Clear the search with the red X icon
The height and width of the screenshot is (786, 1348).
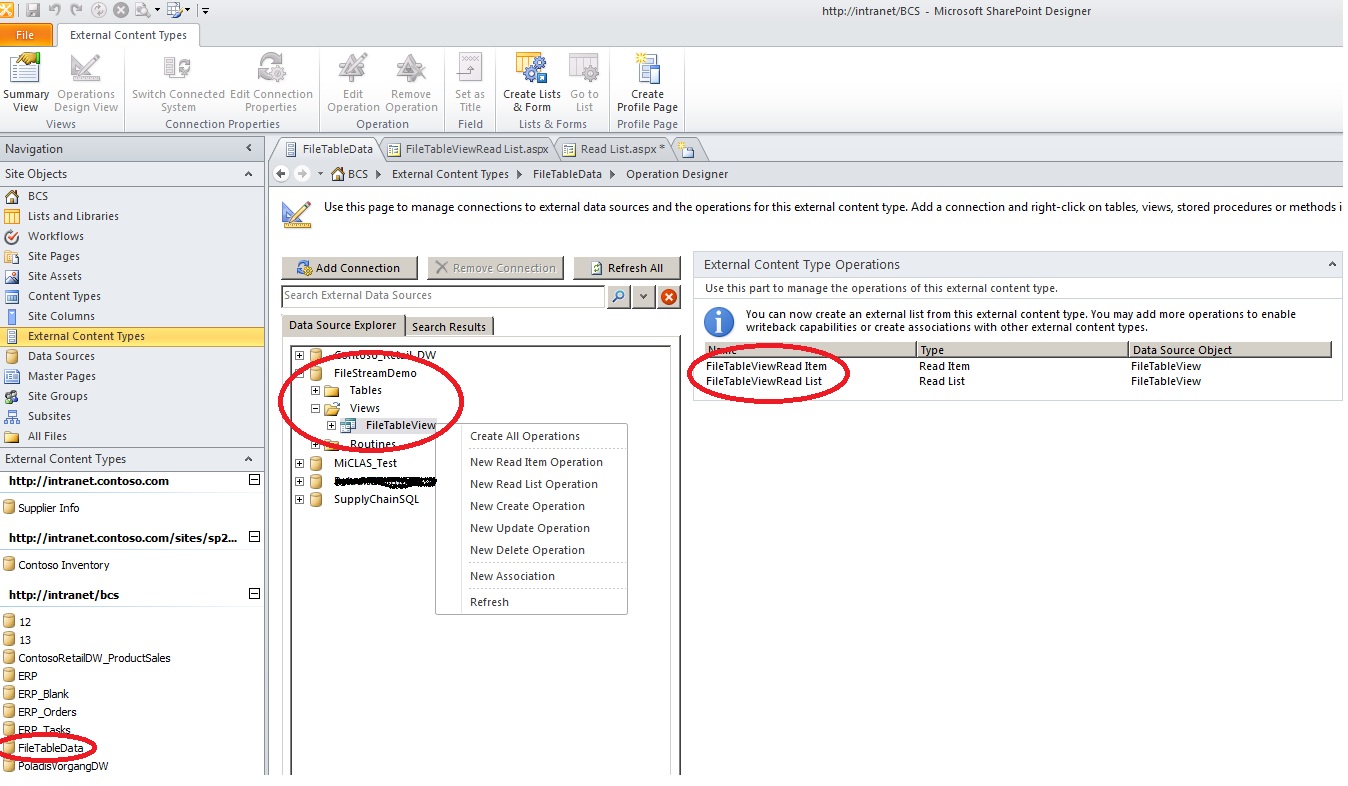tap(669, 297)
